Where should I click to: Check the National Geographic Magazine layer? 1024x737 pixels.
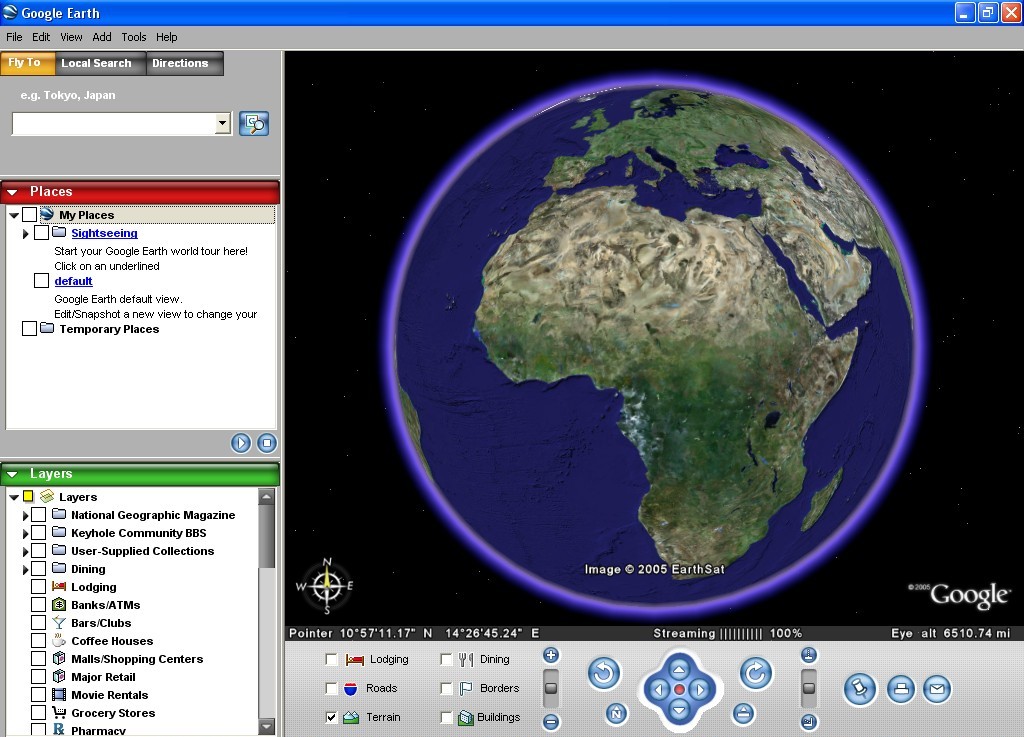pos(39,515)
